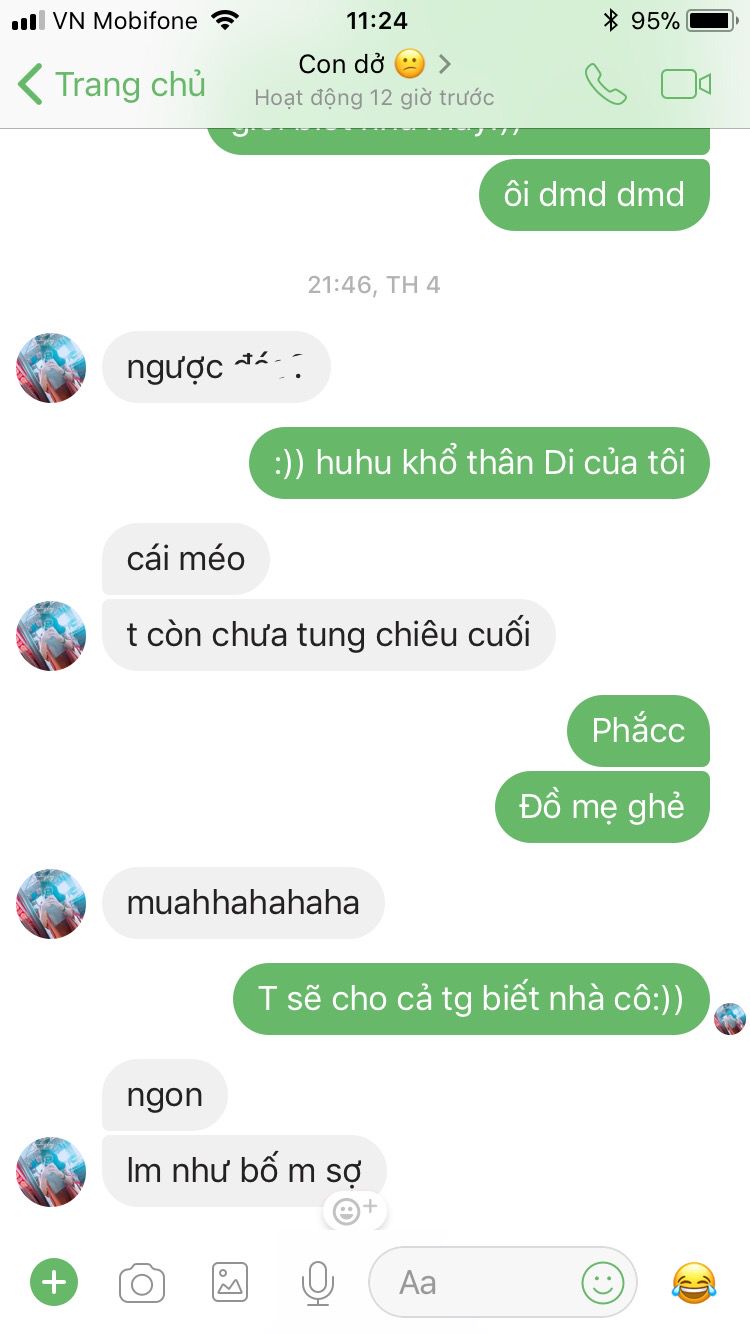Tap the voice call phone icon

[x=605, y=85]
